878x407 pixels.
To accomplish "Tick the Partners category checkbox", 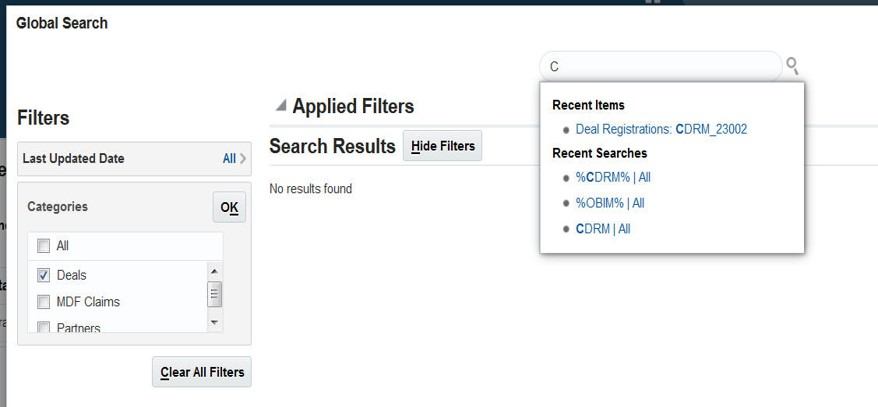I will (43, 327).
